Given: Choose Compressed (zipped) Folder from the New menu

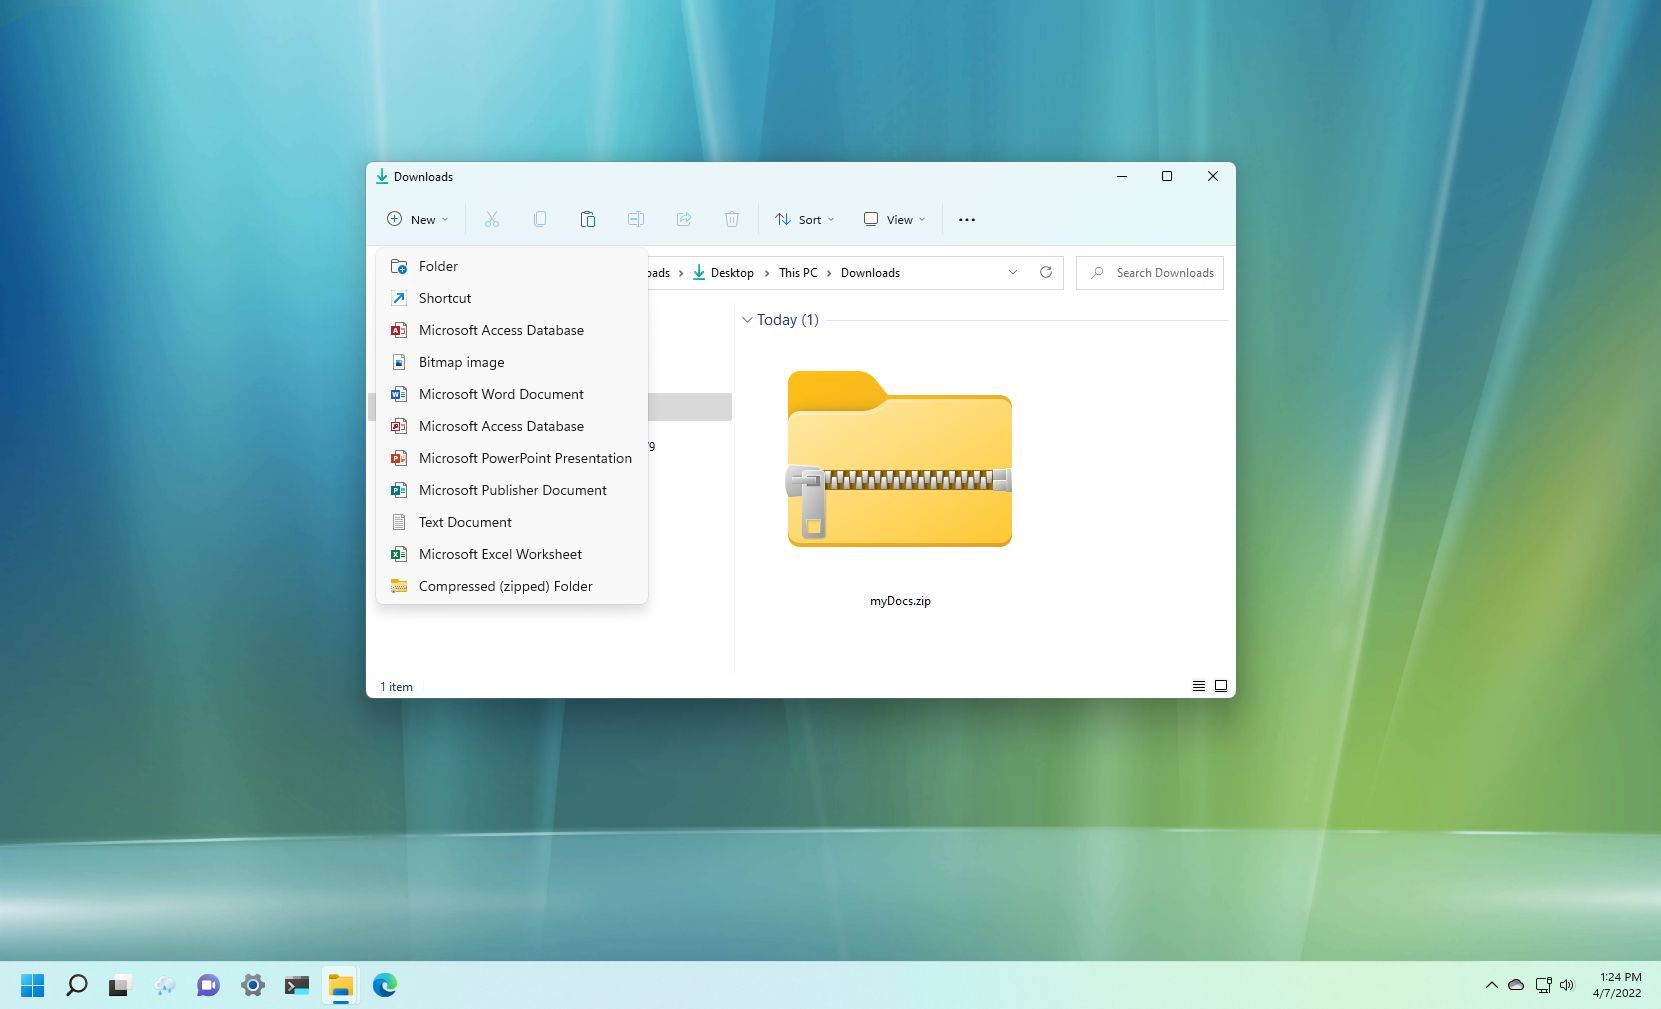Looking at the screenshot, I should coord(505,586).
